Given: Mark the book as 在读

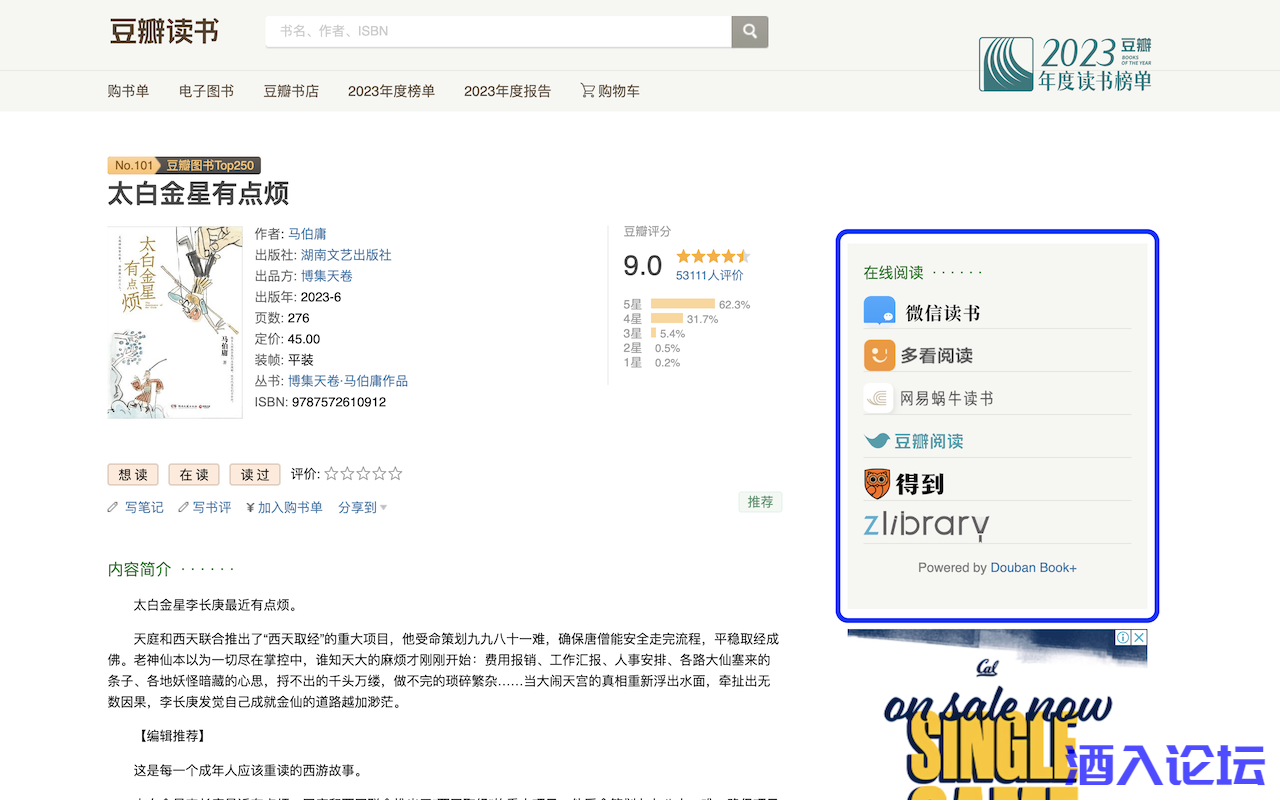Looking at the screenshot, I should click(193, 474).
